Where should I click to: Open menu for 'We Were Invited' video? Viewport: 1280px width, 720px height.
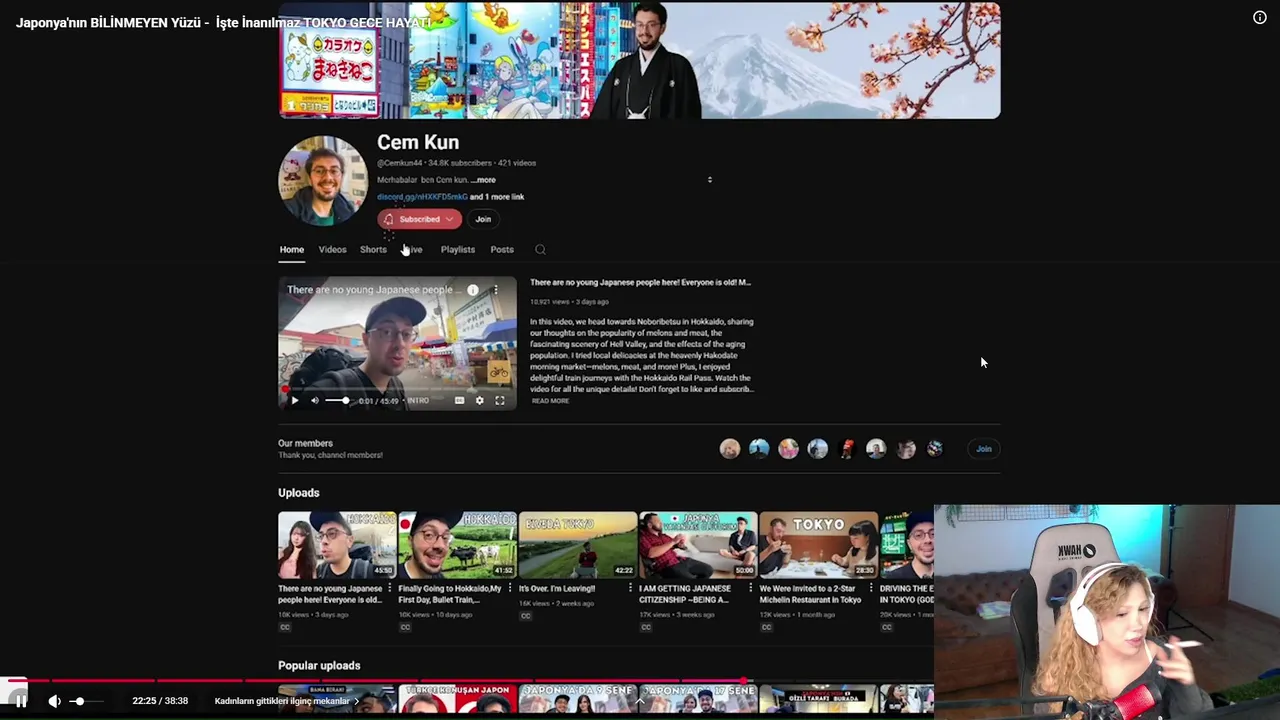click(870, 589)
